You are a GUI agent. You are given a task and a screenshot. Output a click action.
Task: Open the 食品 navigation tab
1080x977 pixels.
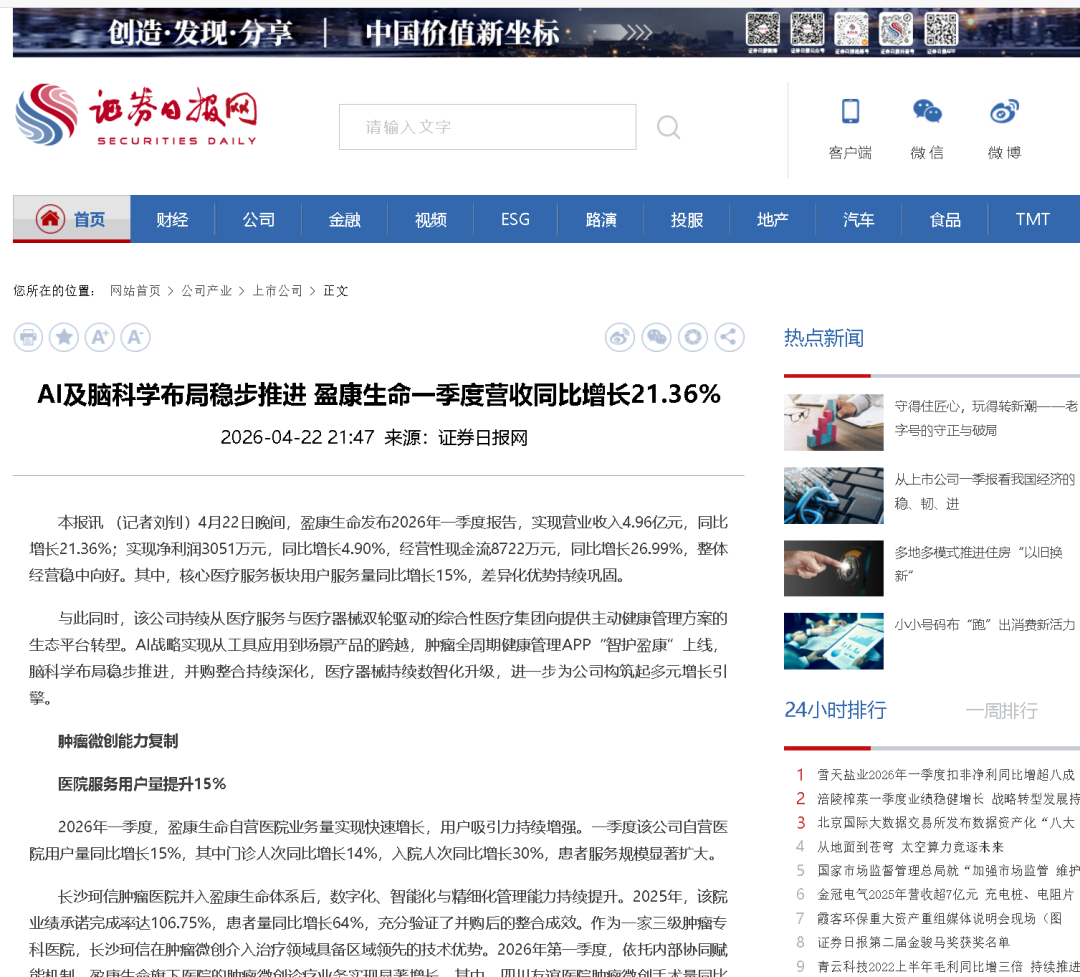tap(945, 219)
